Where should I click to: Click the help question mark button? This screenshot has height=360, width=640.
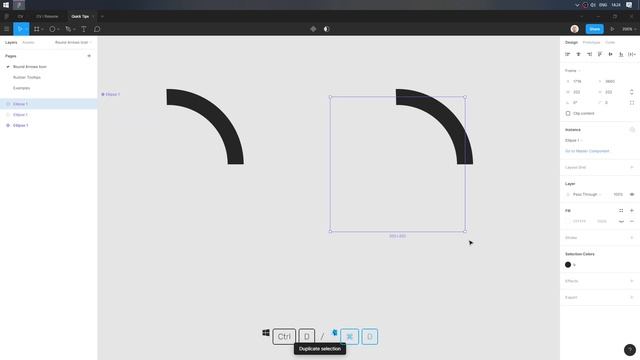point(630,350)
